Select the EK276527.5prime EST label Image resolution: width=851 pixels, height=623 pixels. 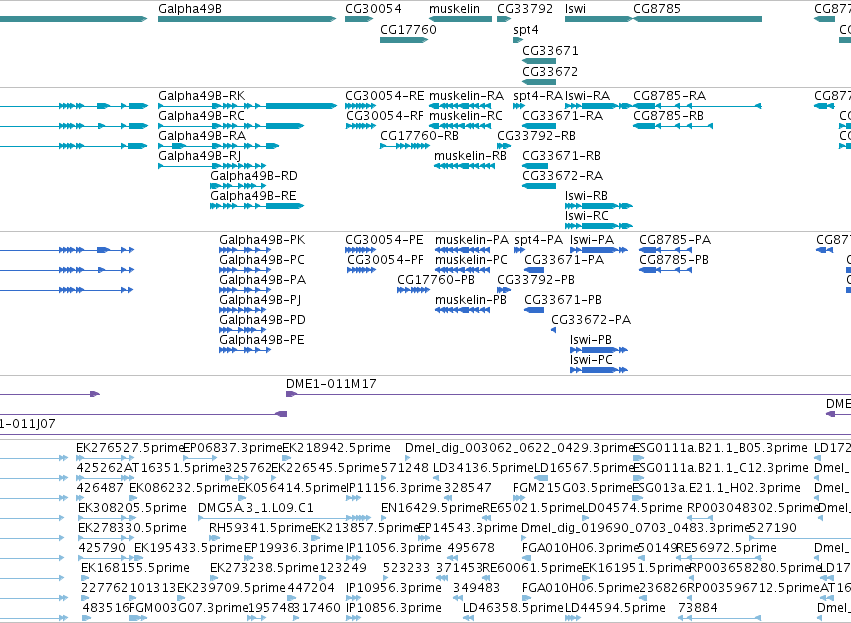[131, 448]
